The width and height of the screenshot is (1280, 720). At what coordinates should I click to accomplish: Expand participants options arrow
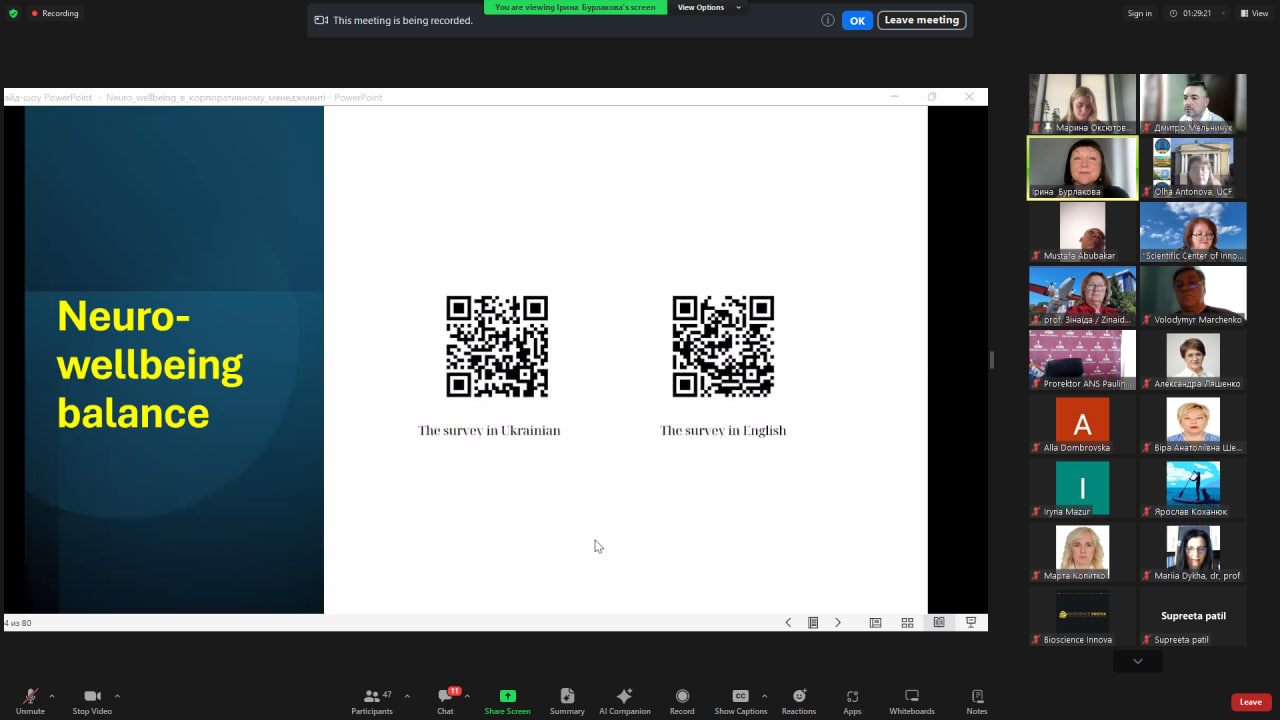[x=407, y=696]
